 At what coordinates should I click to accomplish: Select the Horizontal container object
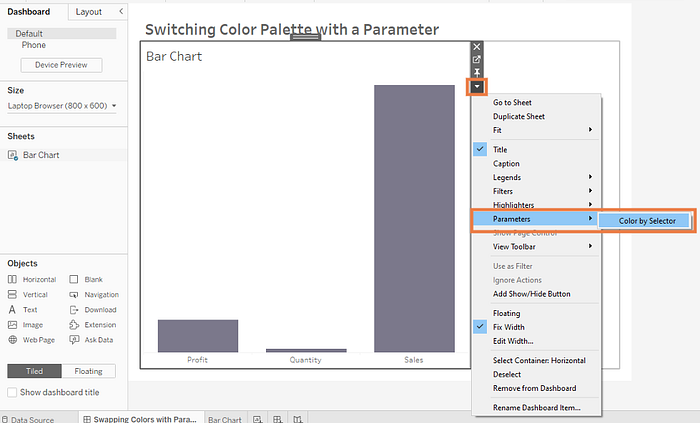pyautogui.click(x=32, y=279)
